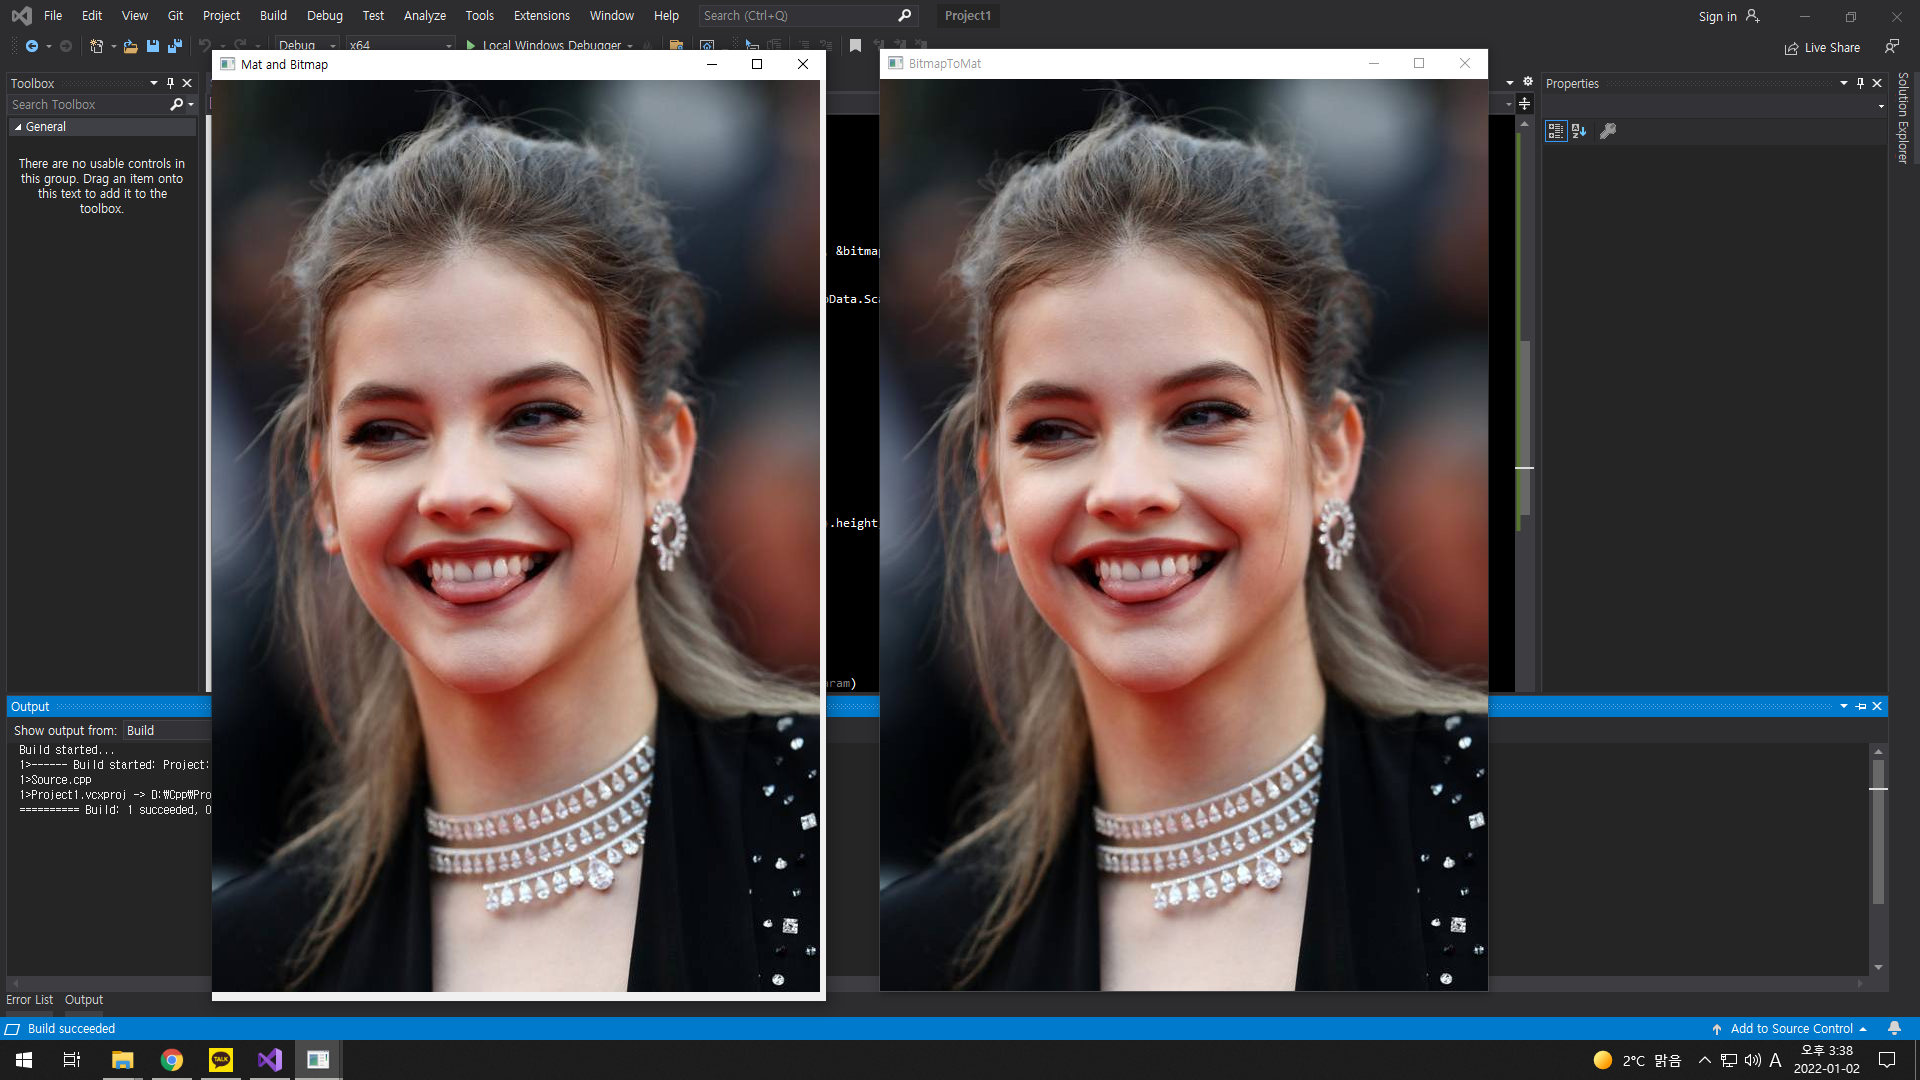
Task: Click the Live Share button
Action: (x=1822, y=47)
